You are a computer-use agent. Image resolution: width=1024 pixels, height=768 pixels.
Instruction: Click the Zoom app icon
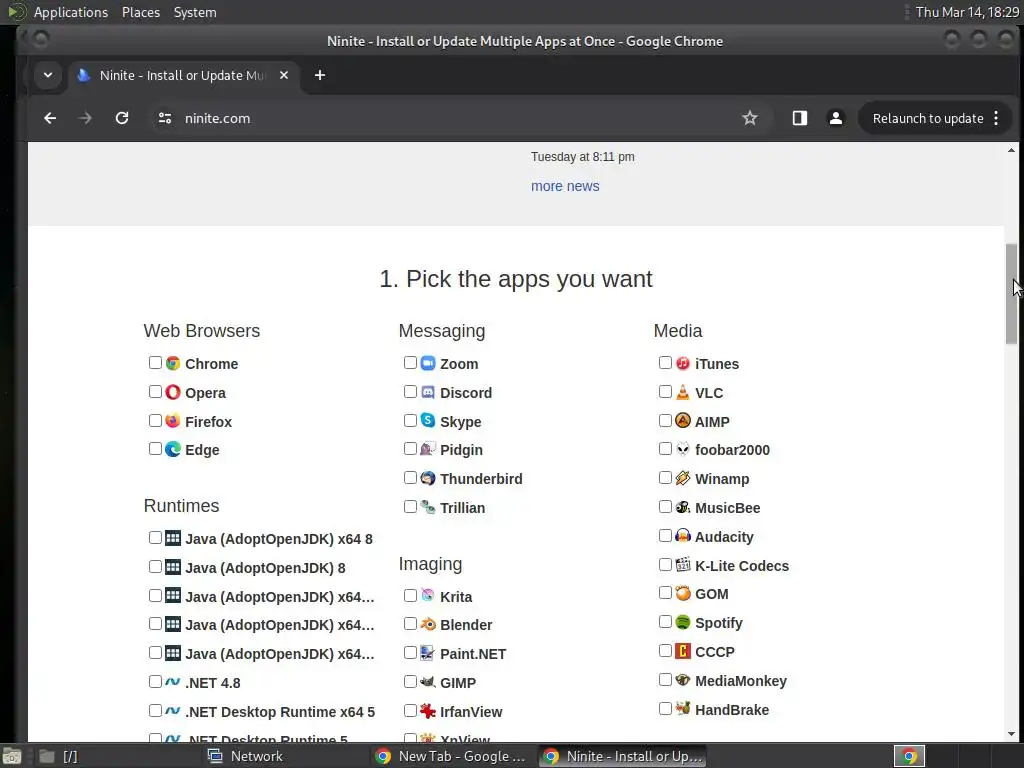[x=428, y=363]
